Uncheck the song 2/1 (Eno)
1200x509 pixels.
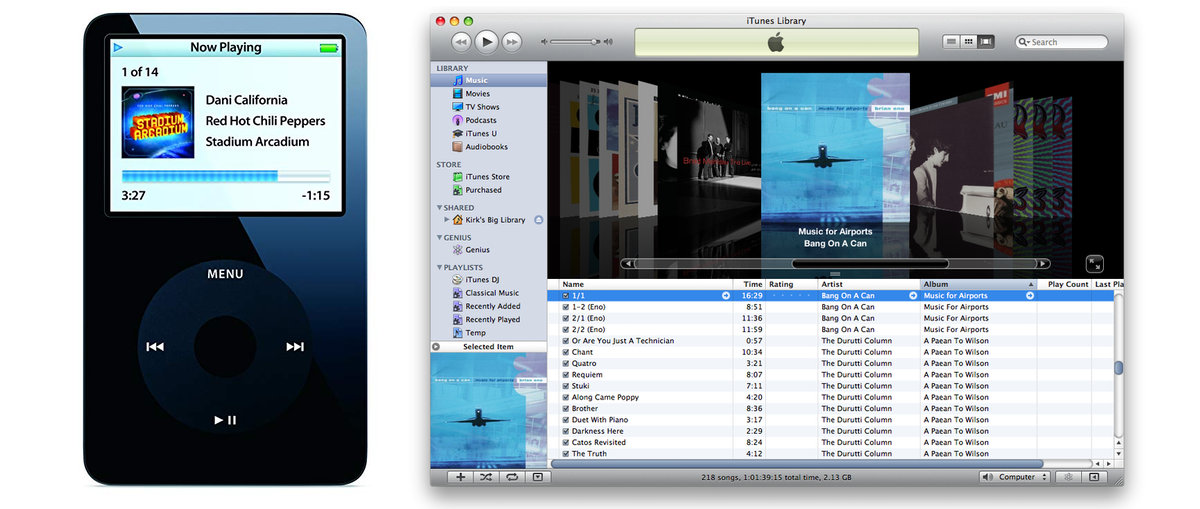click(x=566, y=318)
